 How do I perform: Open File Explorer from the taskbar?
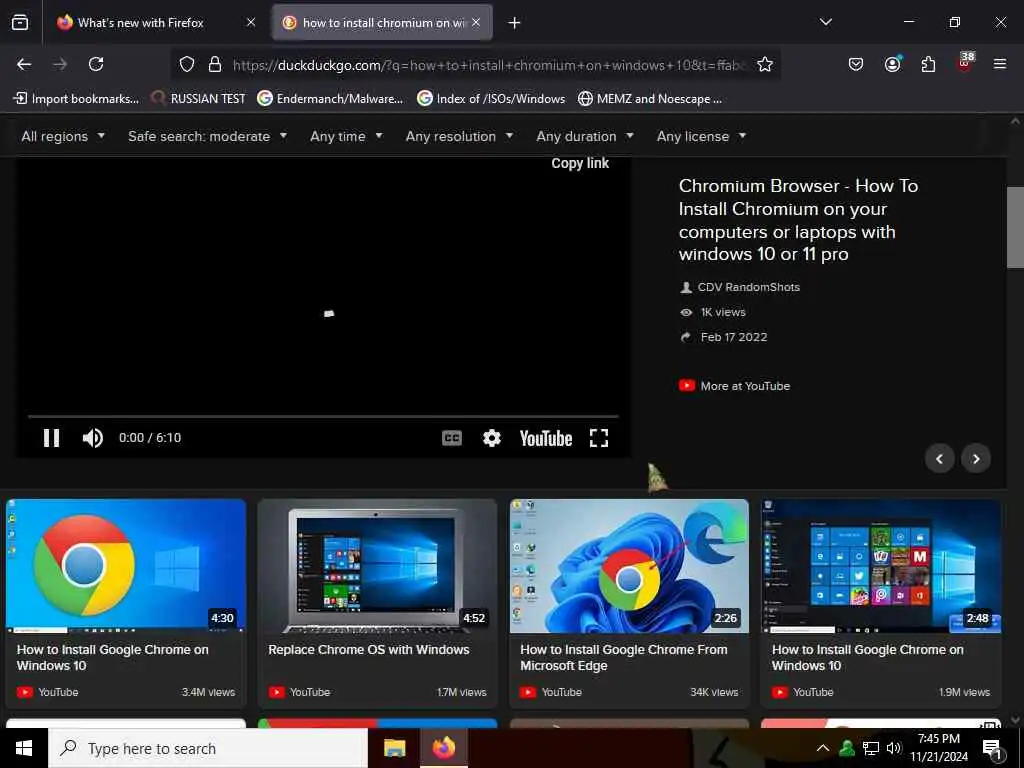tap(394, 748)
